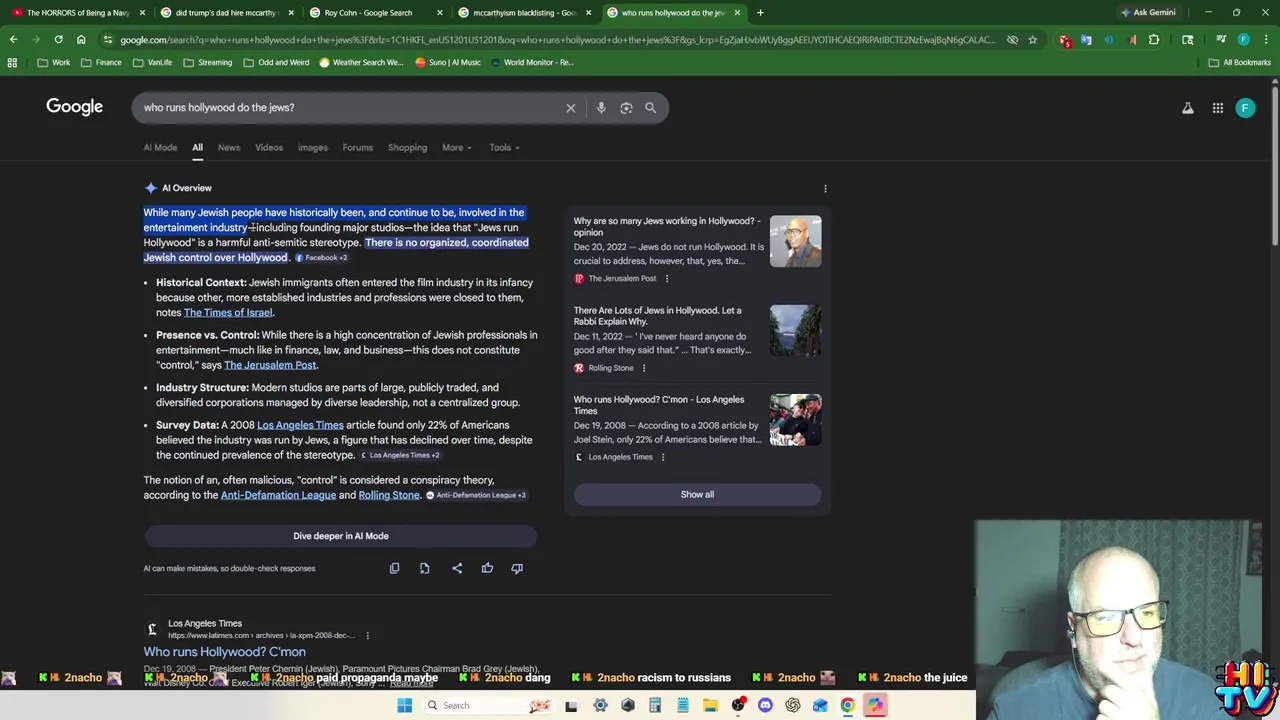Open third-party cookies eye icon
This screenshot has height=720, width=1280.
point(1012,40)
